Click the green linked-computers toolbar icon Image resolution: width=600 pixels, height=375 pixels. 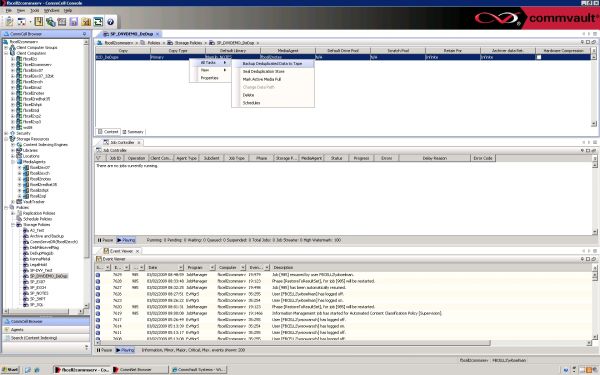tap(51, 22)
